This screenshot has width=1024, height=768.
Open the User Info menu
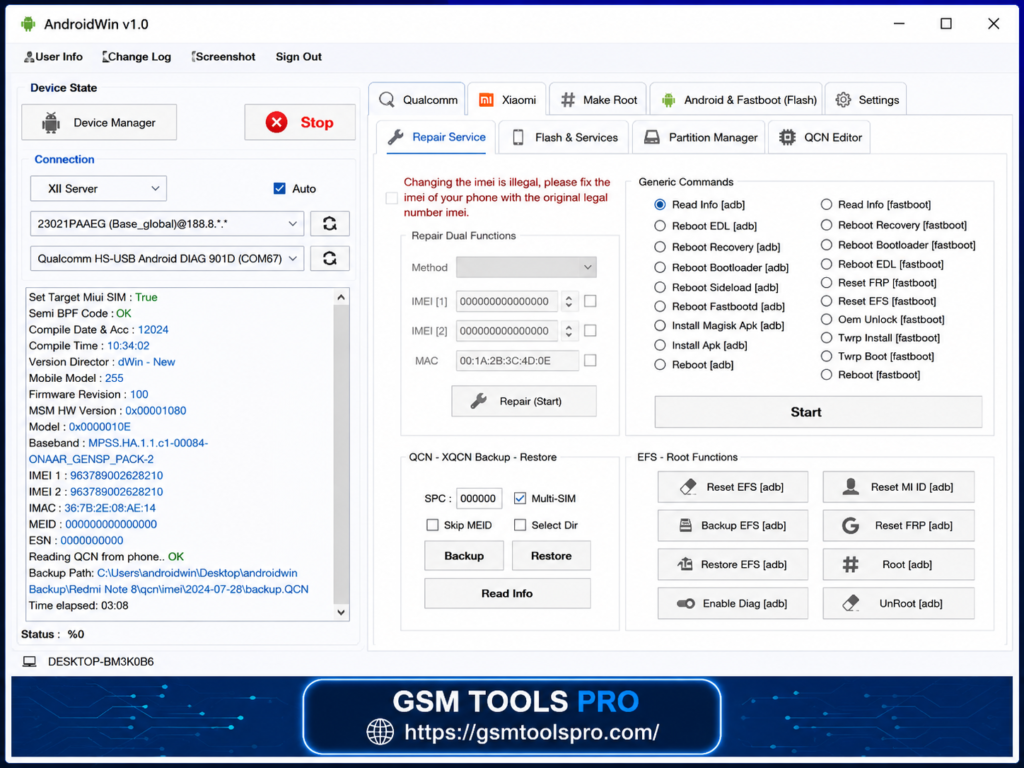[x=54, y=57]
